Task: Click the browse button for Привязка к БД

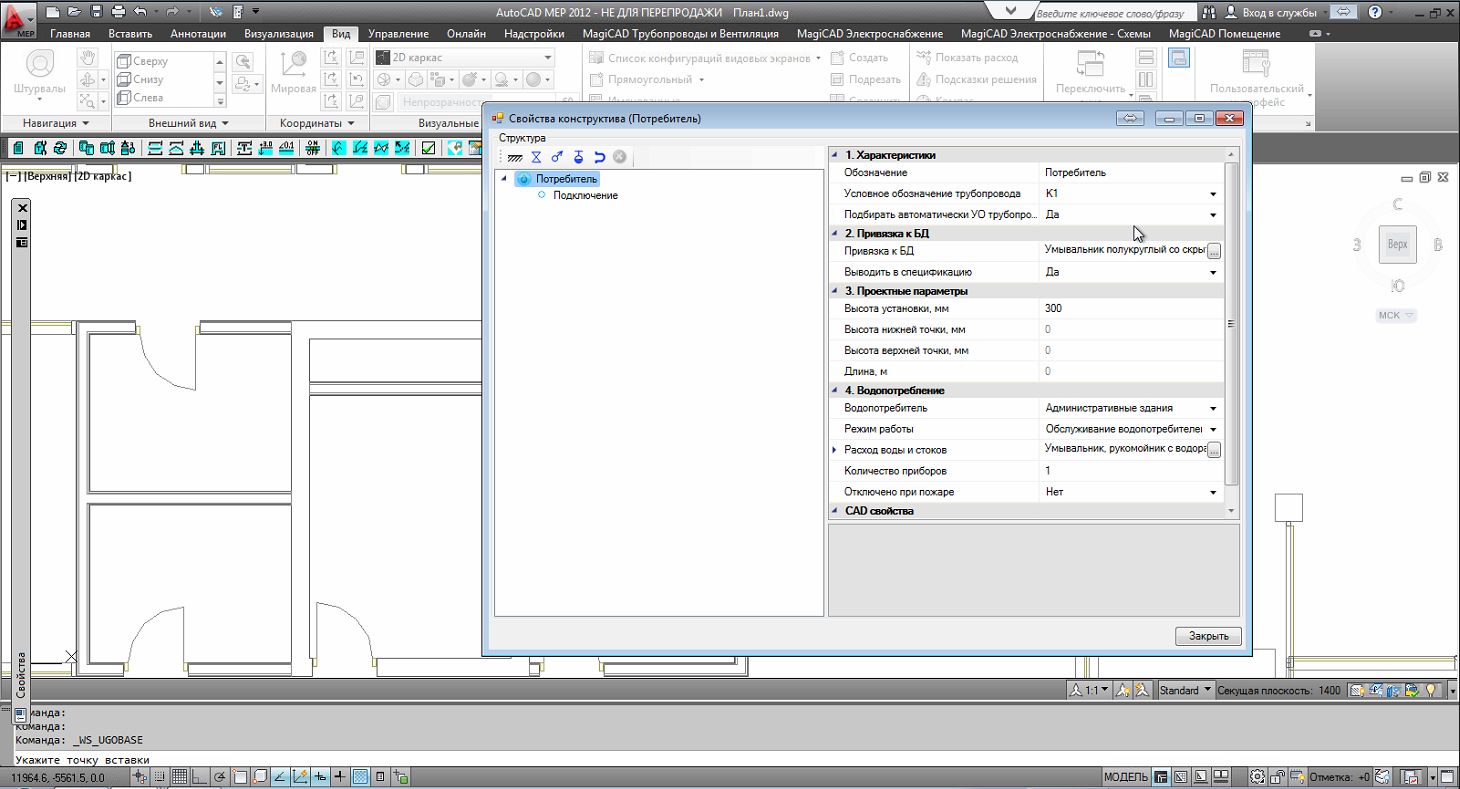Action: [x=1214, y=251]
